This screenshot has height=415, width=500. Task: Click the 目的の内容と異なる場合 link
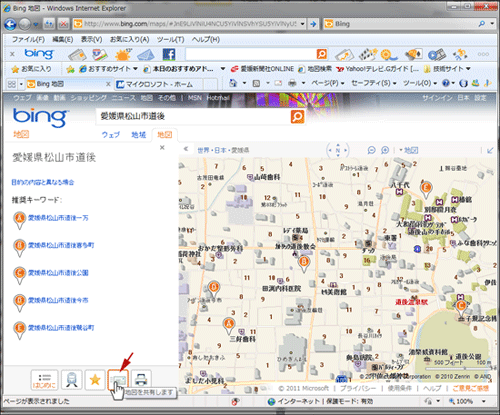point(43,182)
